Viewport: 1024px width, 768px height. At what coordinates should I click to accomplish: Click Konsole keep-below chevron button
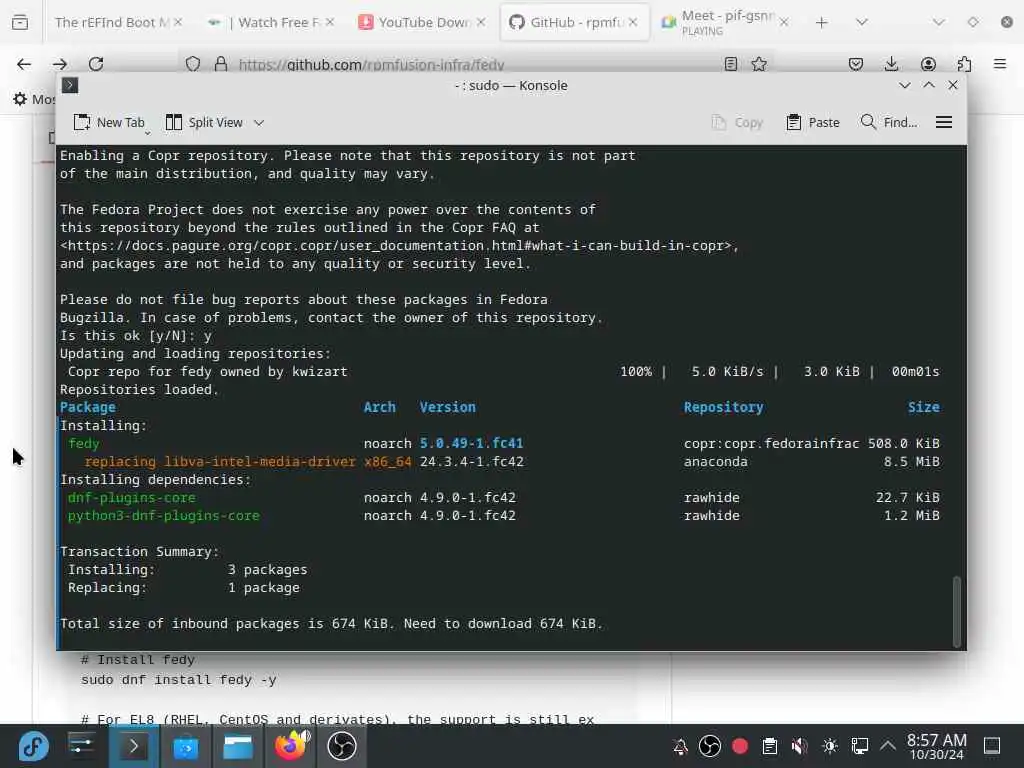[904, 86]
